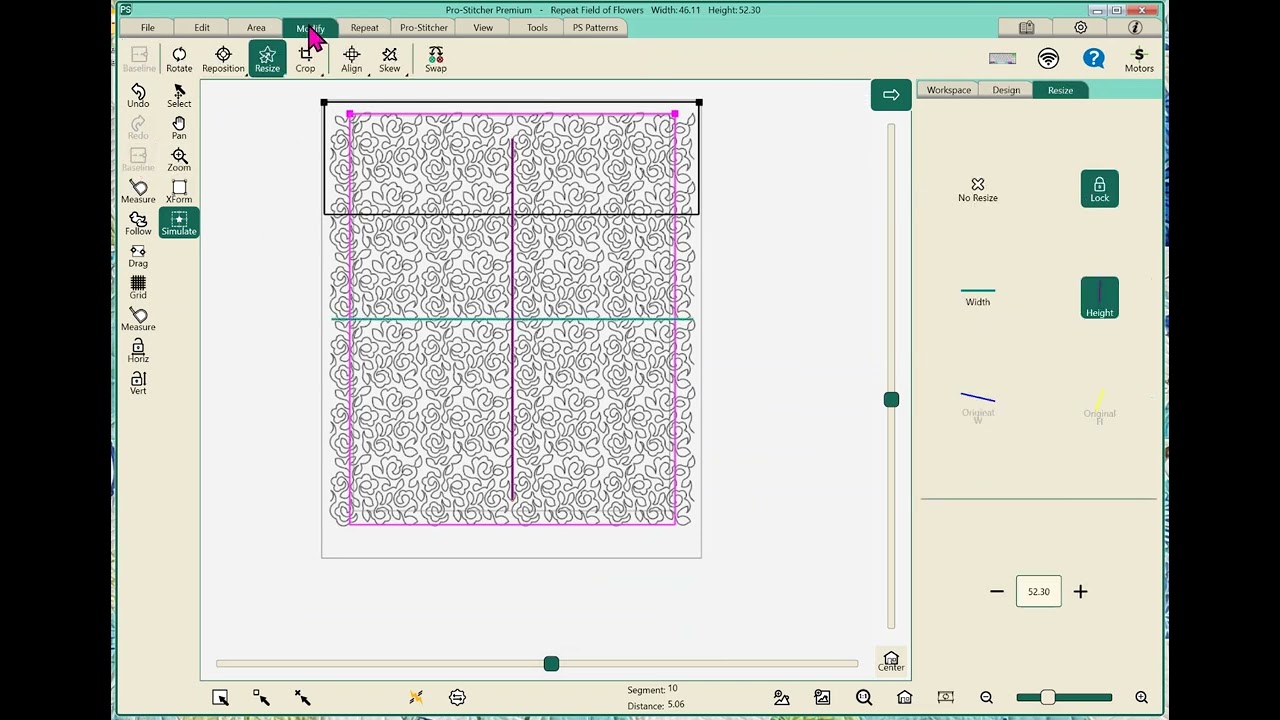
Task: Open the Pro-Stitcher menu tab
Action: click(x=424, y=28)
